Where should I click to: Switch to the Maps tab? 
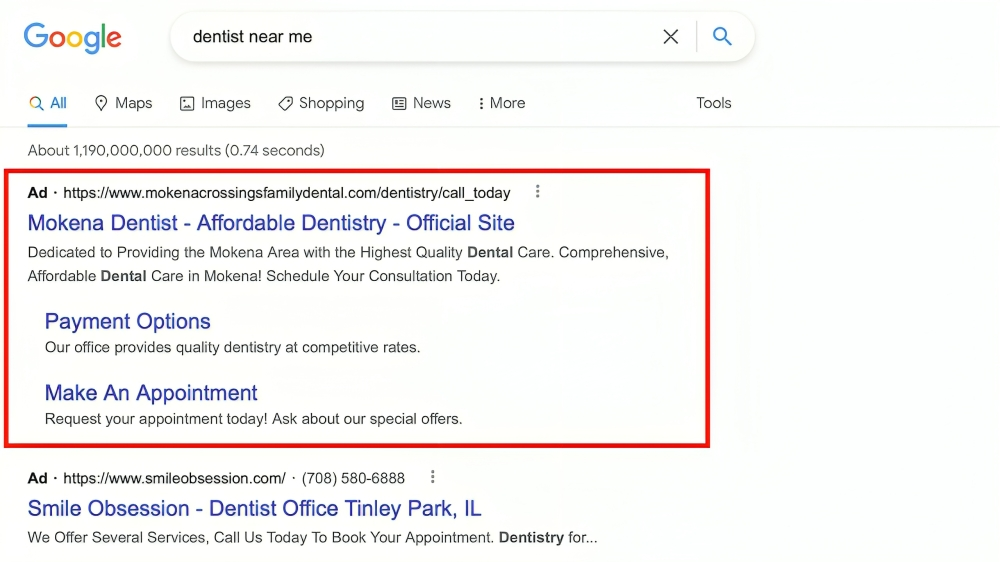point(123,103)
